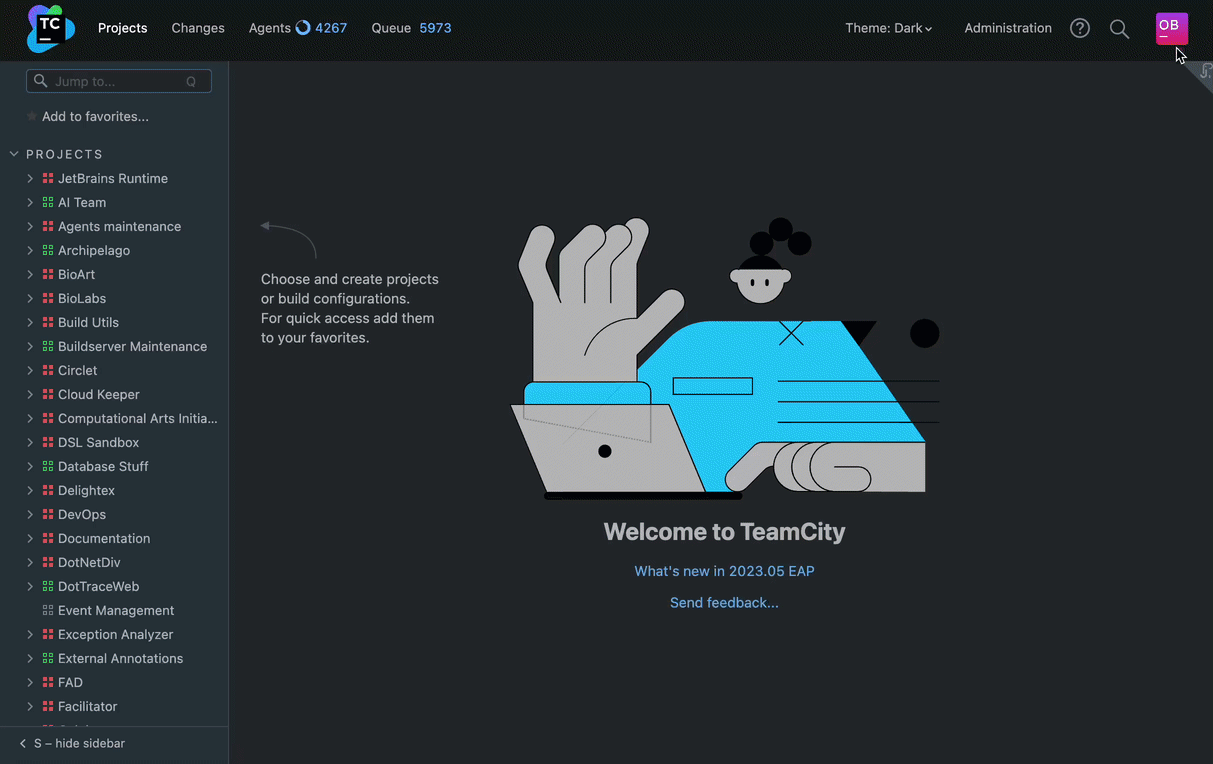Click the Buildserver Maintenance project status icon
This screenshot has height=764, width=1213.
[x=48, y=347]
